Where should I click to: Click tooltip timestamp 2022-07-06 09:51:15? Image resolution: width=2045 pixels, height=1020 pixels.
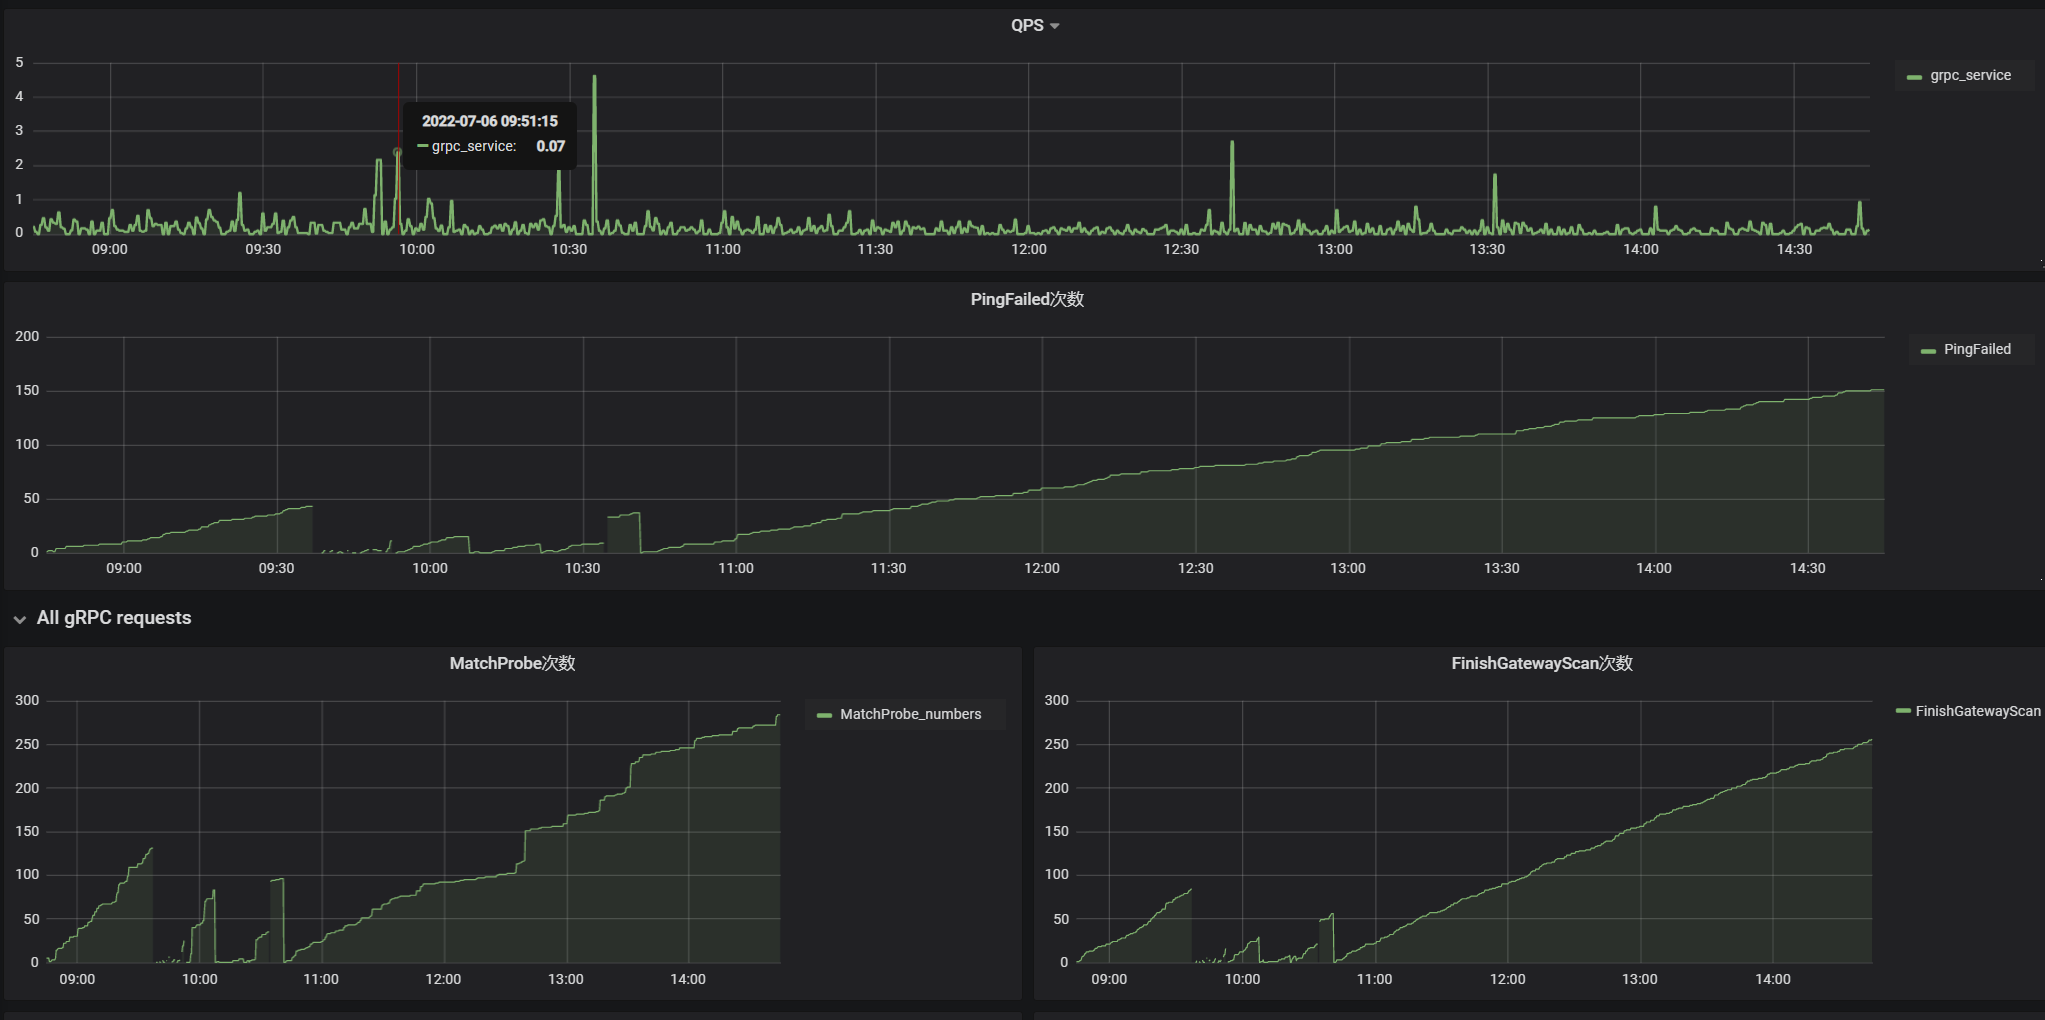pyautogui.click(x=490, y=121)
